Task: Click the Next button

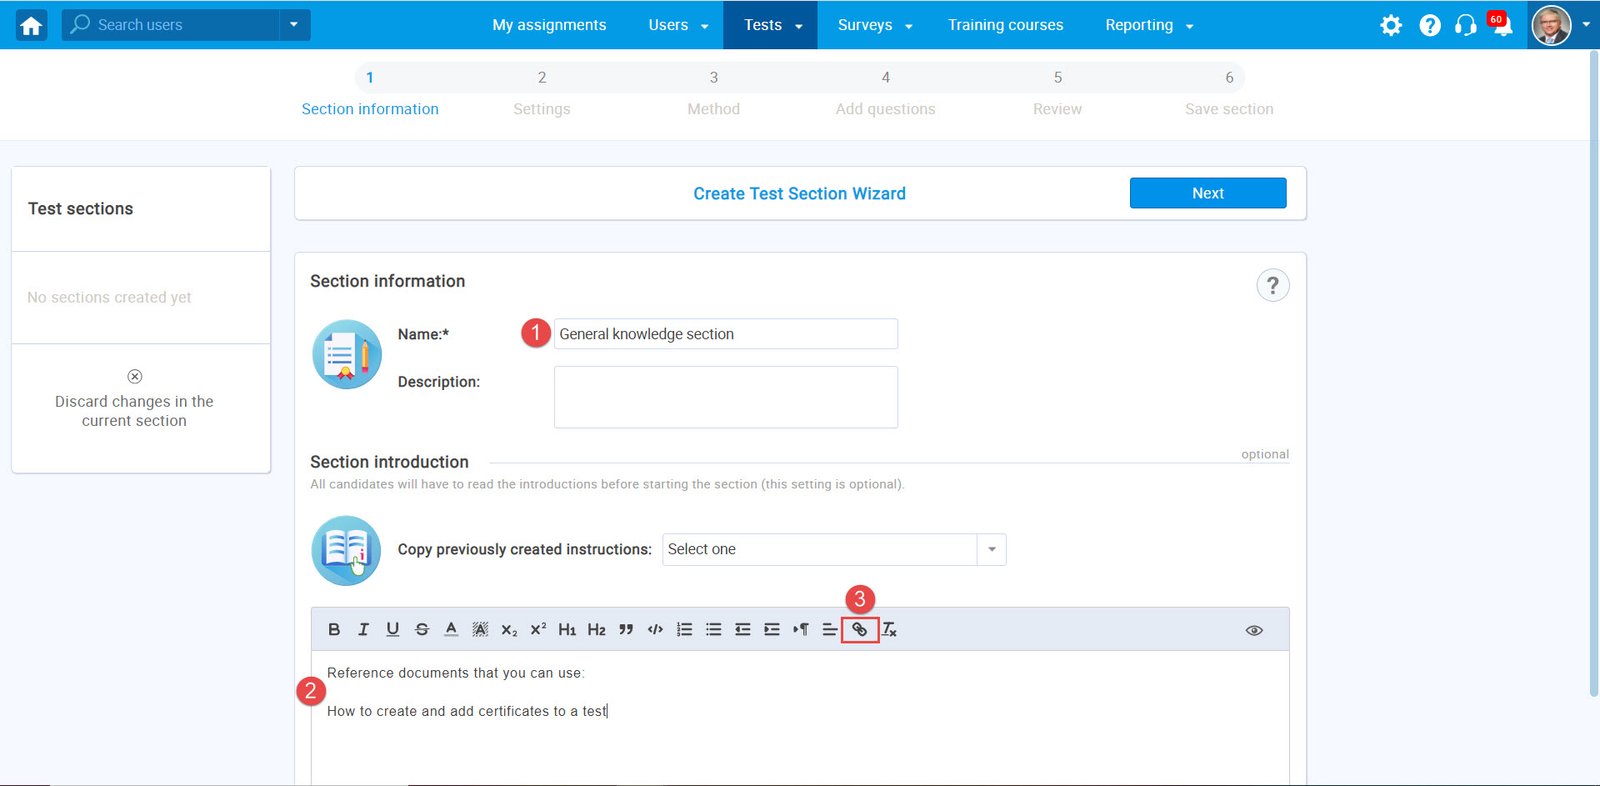Action: [1207, 193]
